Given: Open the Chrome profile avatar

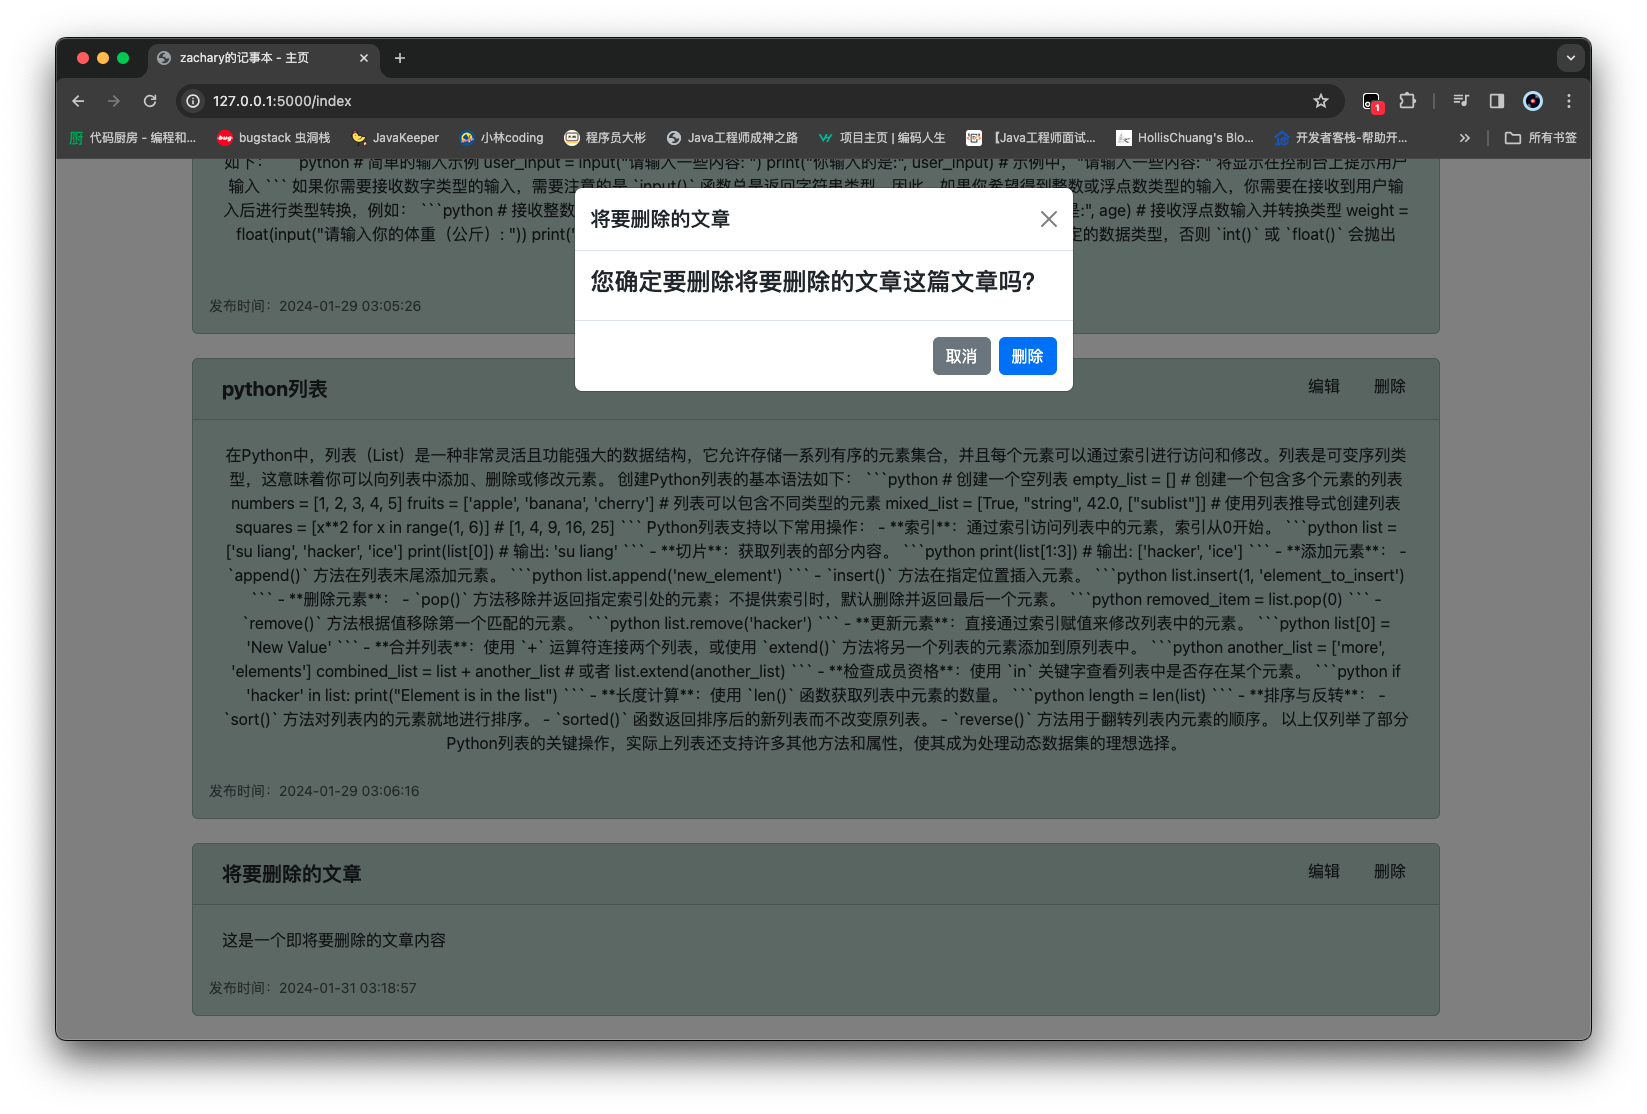Looking at the screenshot, I should [1533, 101].
